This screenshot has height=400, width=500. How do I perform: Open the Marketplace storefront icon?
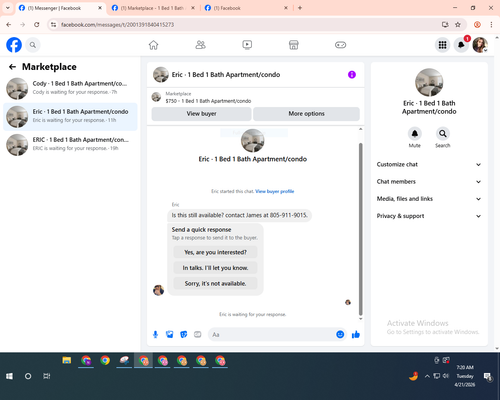coord(294,45)
